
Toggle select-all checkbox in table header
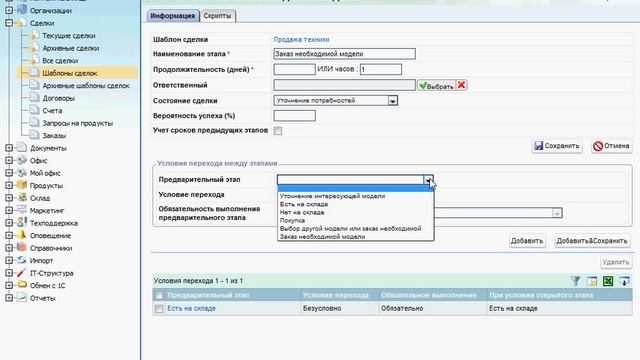click(x=159, y=295)
